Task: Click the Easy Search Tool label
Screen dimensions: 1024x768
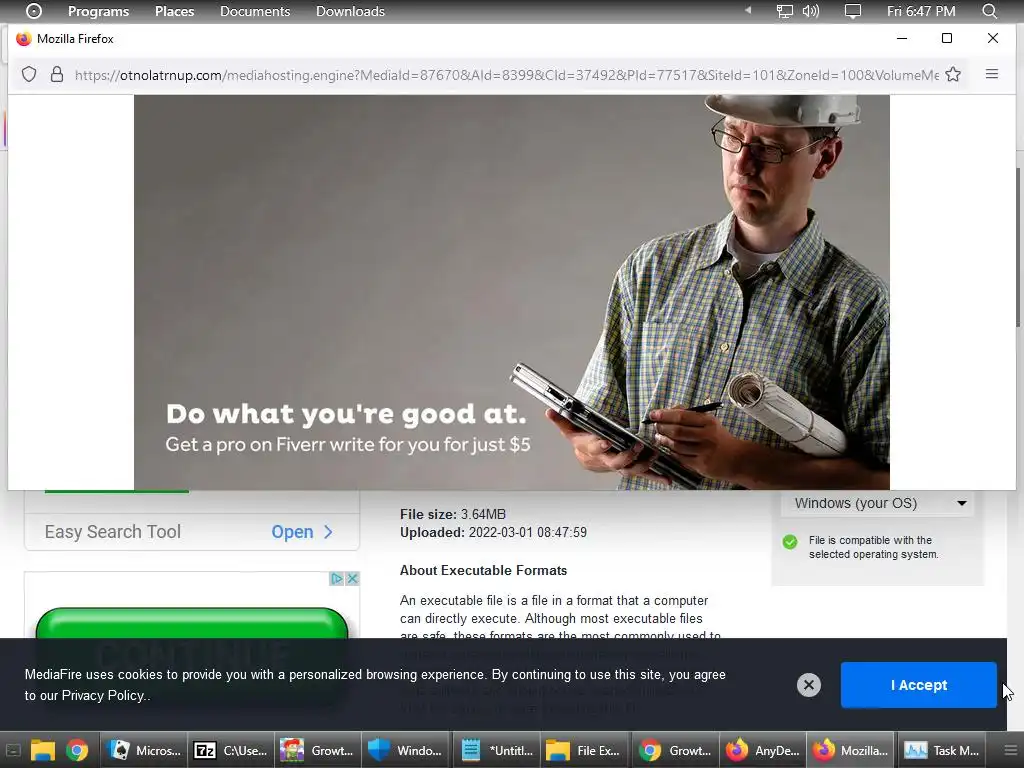Action: pos(112,532)
